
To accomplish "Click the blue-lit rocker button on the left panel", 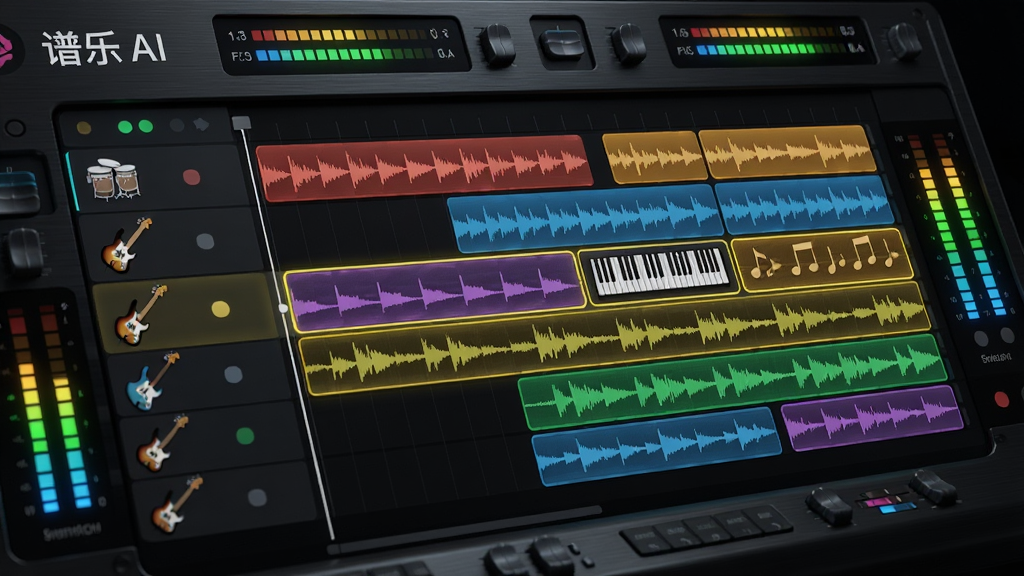I will pyautogui.click(x=18, y=191).
